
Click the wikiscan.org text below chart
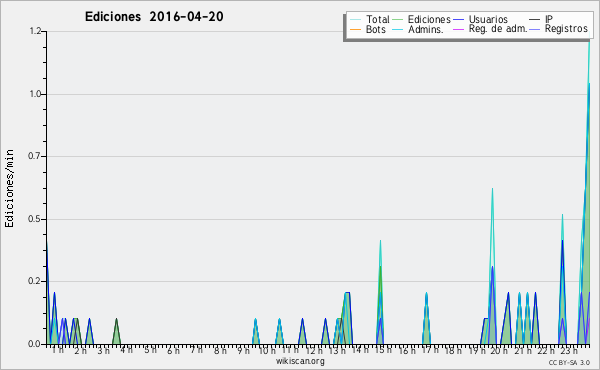coord(300,361)
